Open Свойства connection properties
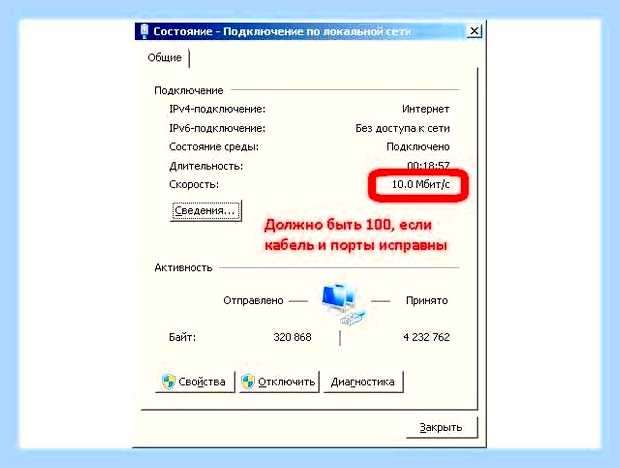Viewport: 620px width, 468px height. click(x=195, y=382)
